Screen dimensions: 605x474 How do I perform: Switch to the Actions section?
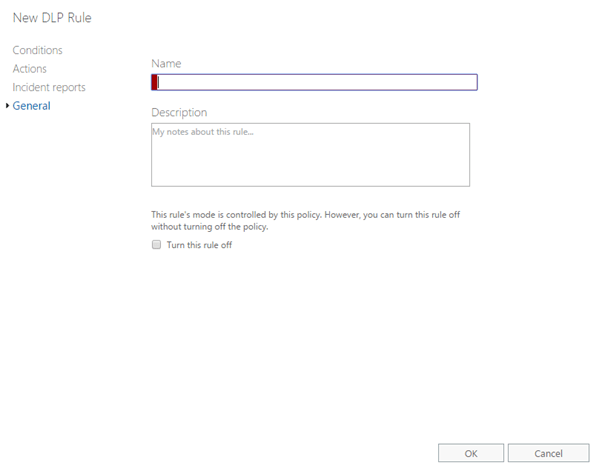pos(29,69)
